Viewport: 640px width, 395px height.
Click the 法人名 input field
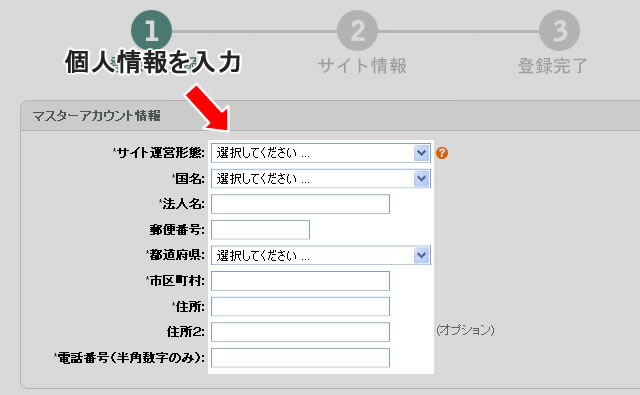pos(300,204)
